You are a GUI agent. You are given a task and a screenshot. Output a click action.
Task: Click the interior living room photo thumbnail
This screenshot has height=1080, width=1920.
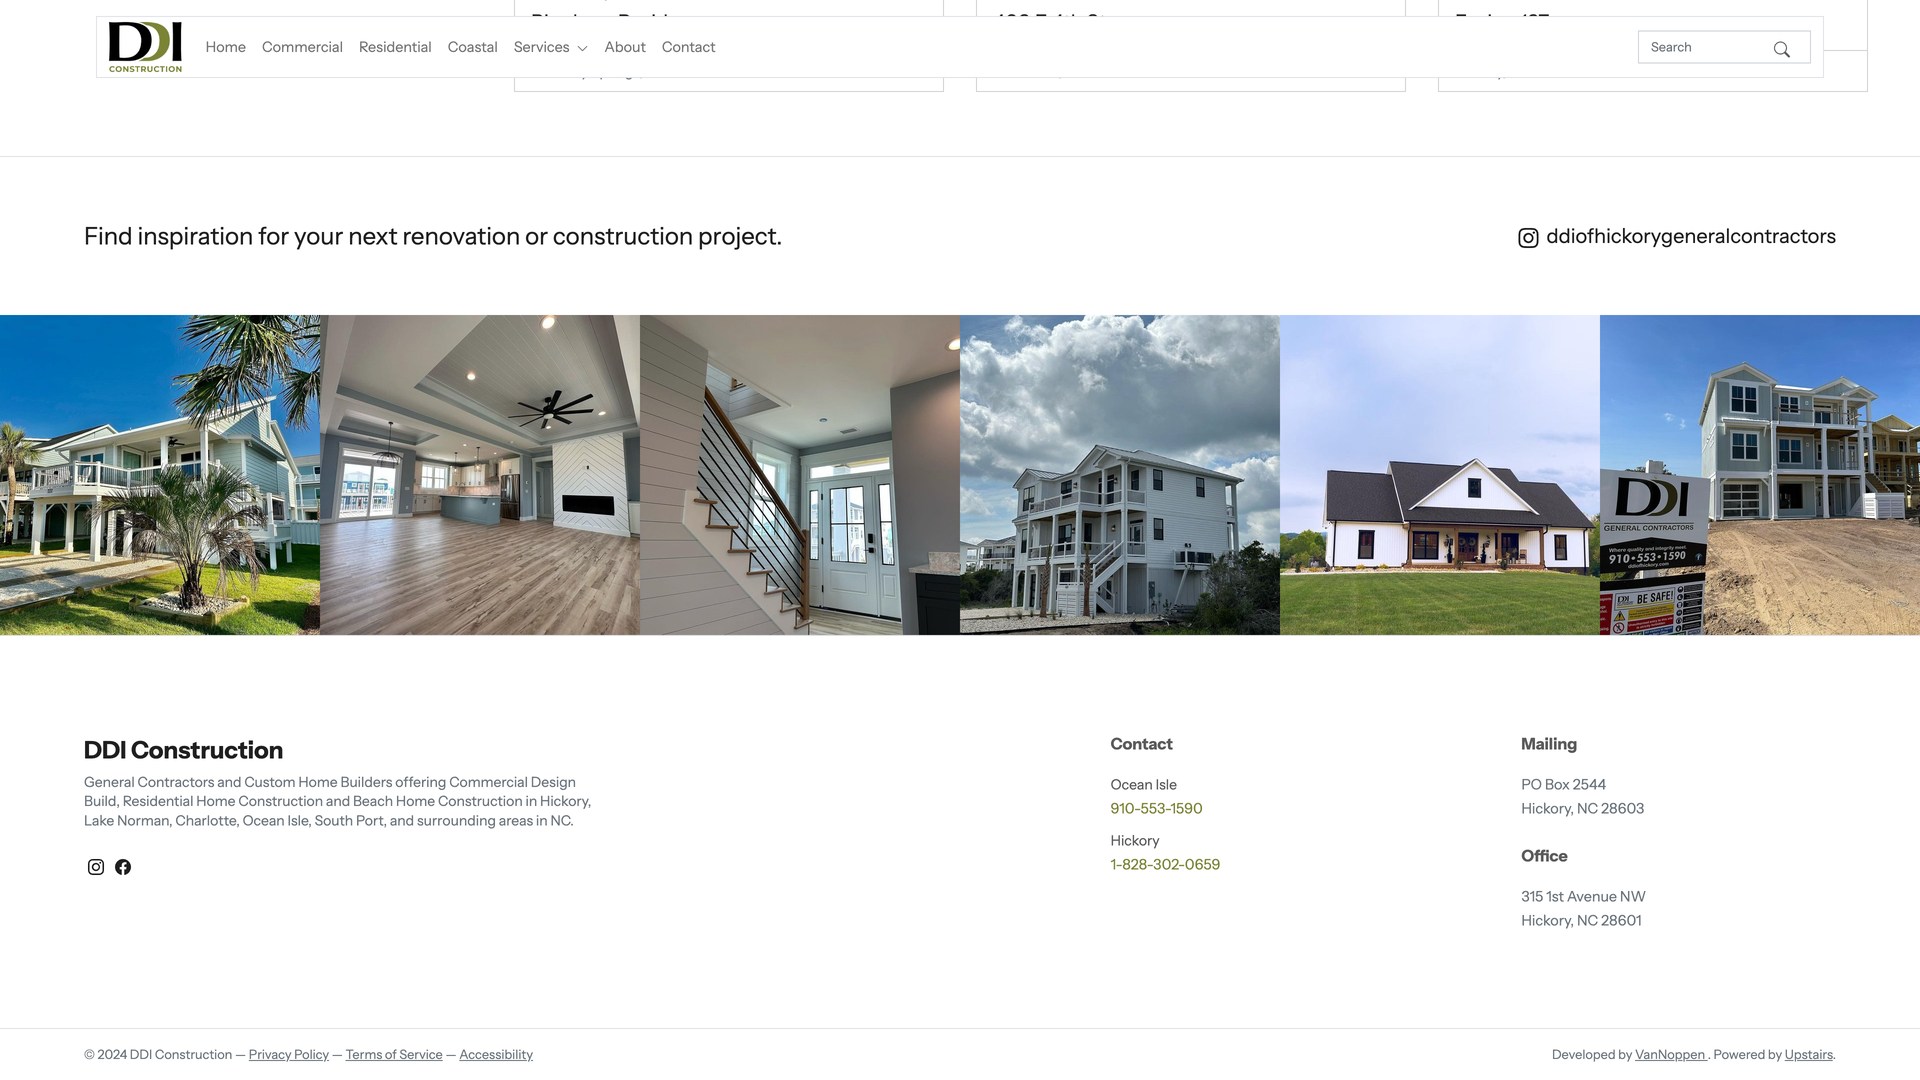click(x=480, y=475)
